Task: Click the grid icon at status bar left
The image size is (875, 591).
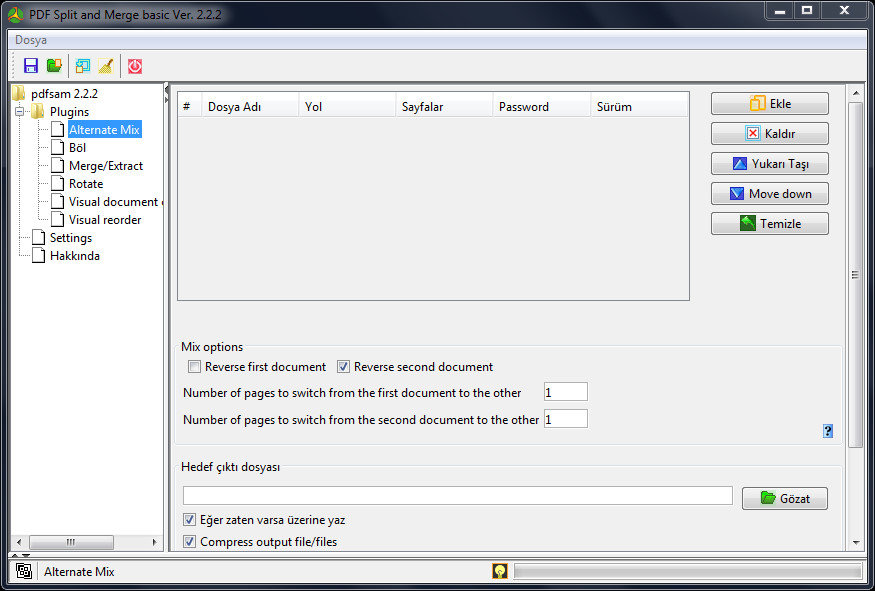Action: 23,571
